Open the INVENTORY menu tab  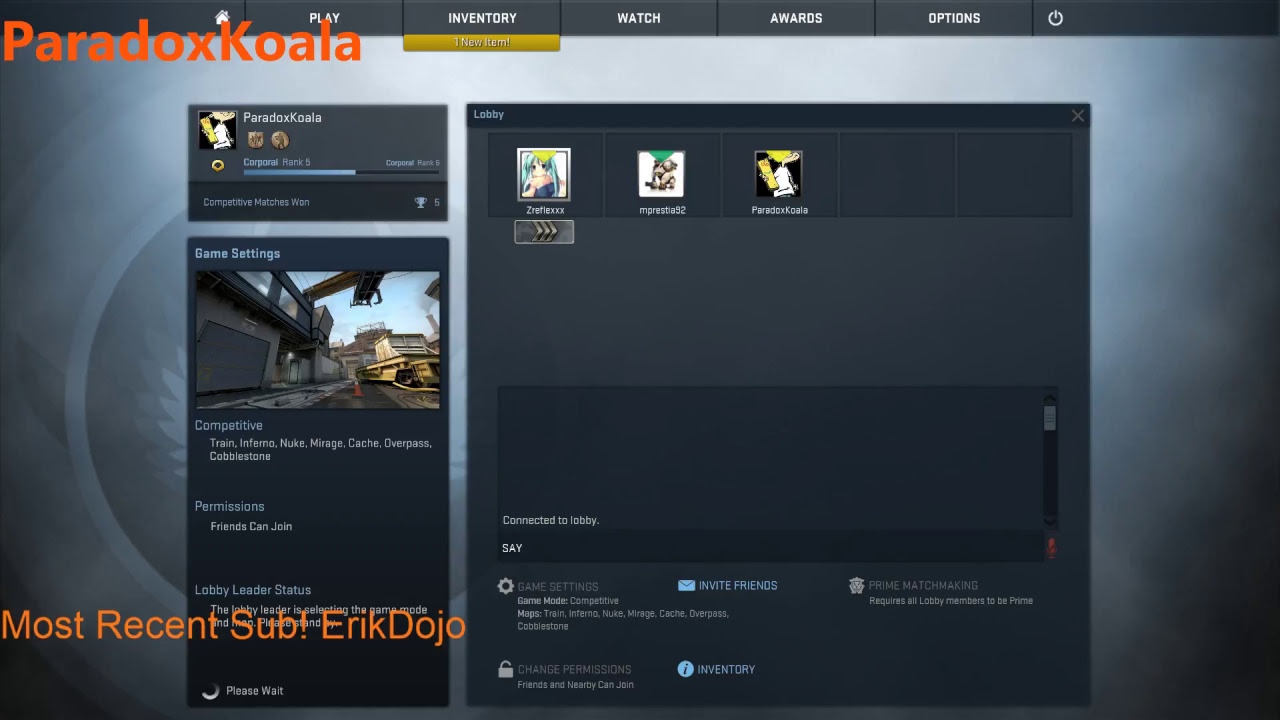coord(482,18)
